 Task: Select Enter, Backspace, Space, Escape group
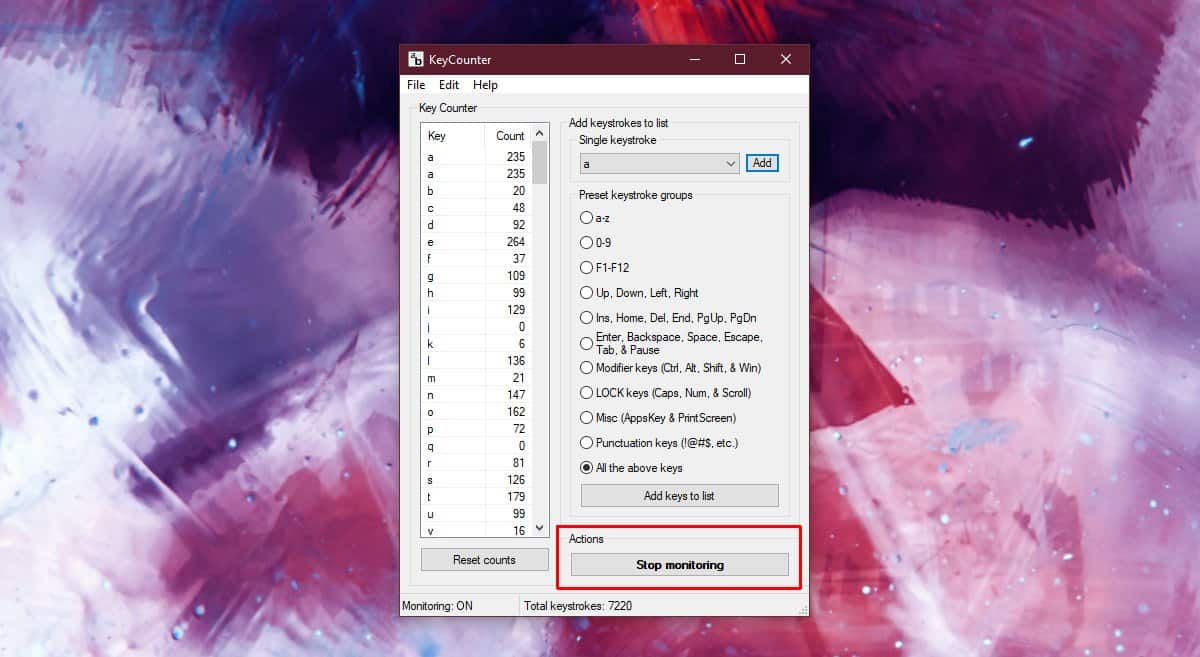click(x=672, y=343)
